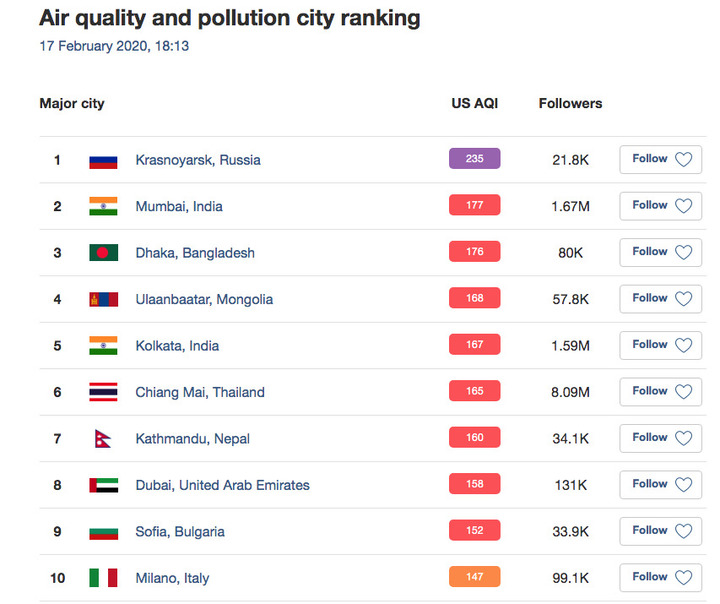This screenshot has width=720, height=604.
Task: Click the Followers column header
Action: click(x=570, y=103)
